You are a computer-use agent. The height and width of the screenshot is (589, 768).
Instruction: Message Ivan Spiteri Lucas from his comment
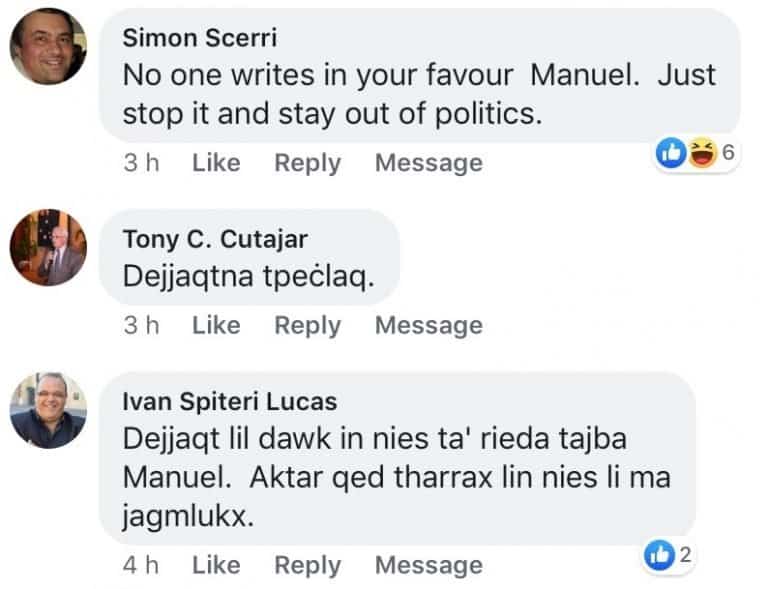click(x=428, y=565)
